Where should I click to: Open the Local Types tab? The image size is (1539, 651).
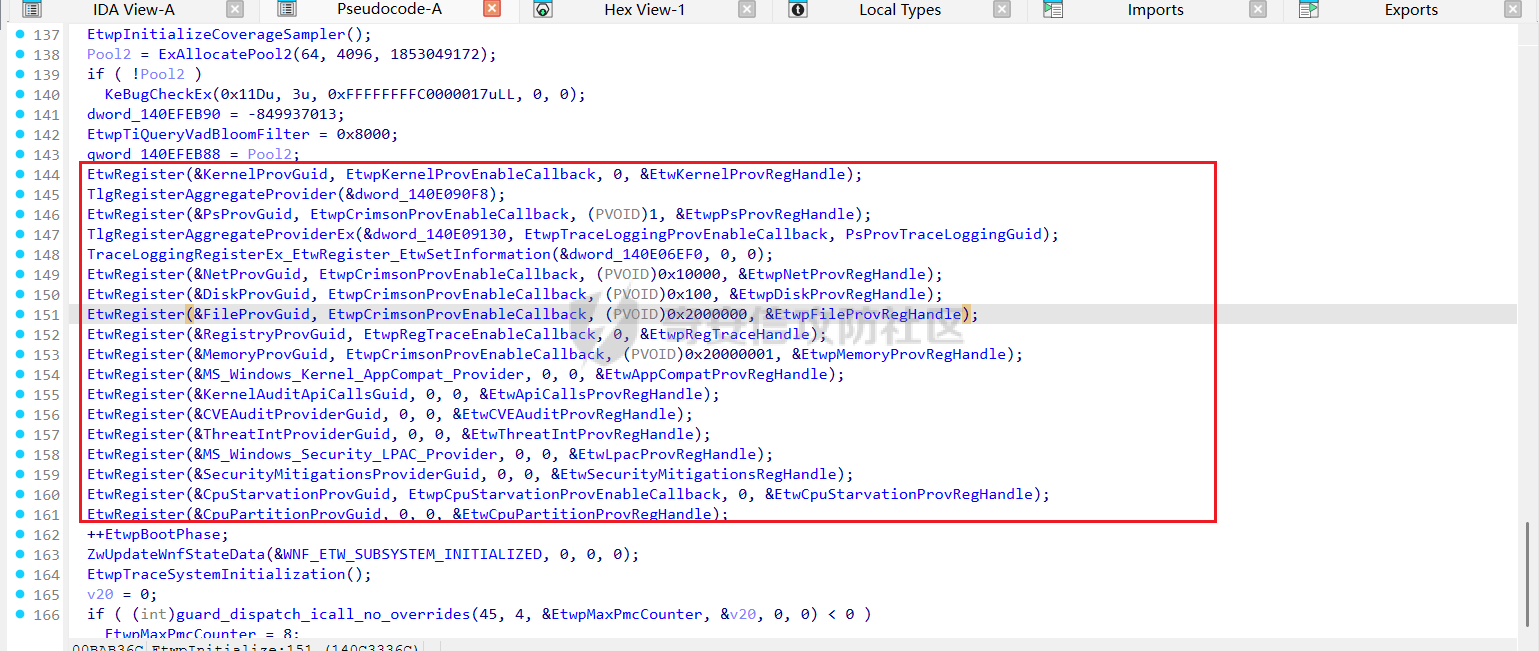coord(900,10)
